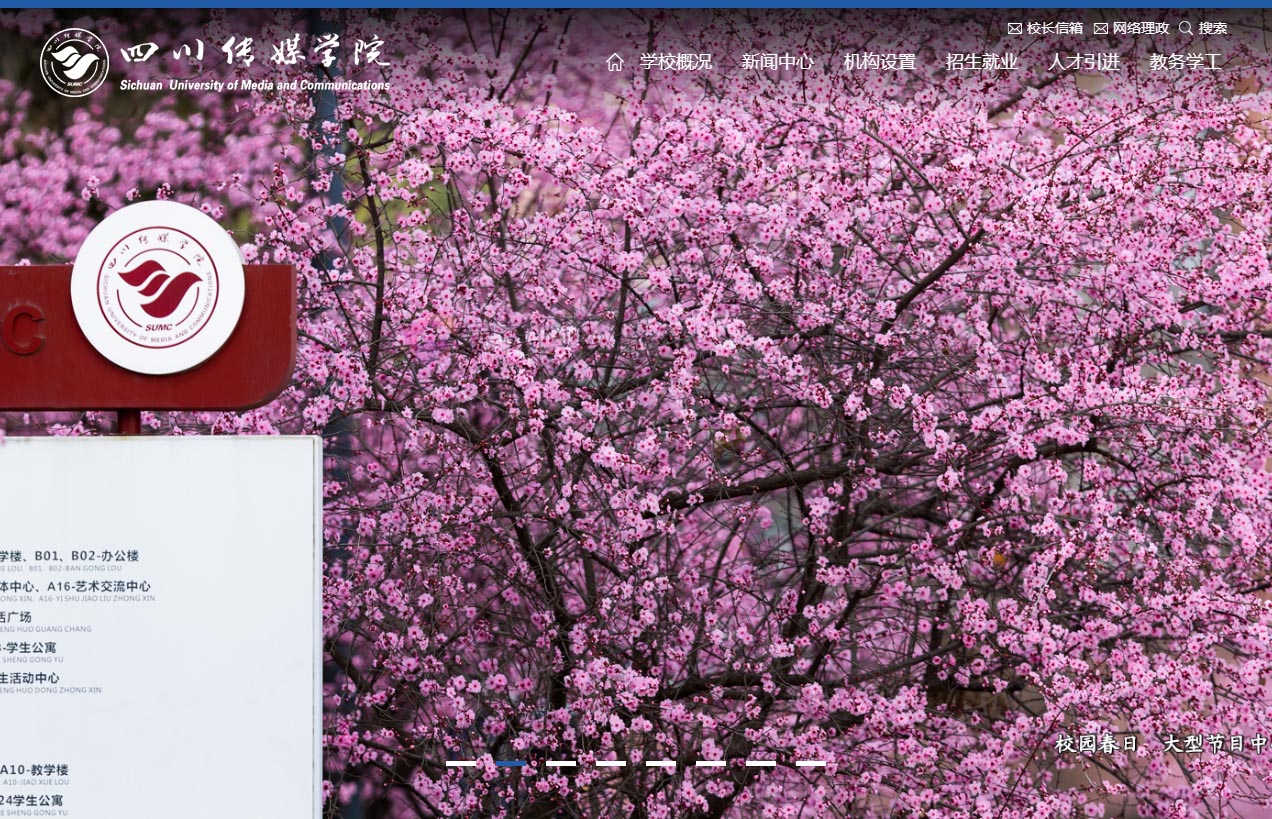Select the fourth carousel slide indicator

[611, 763]
